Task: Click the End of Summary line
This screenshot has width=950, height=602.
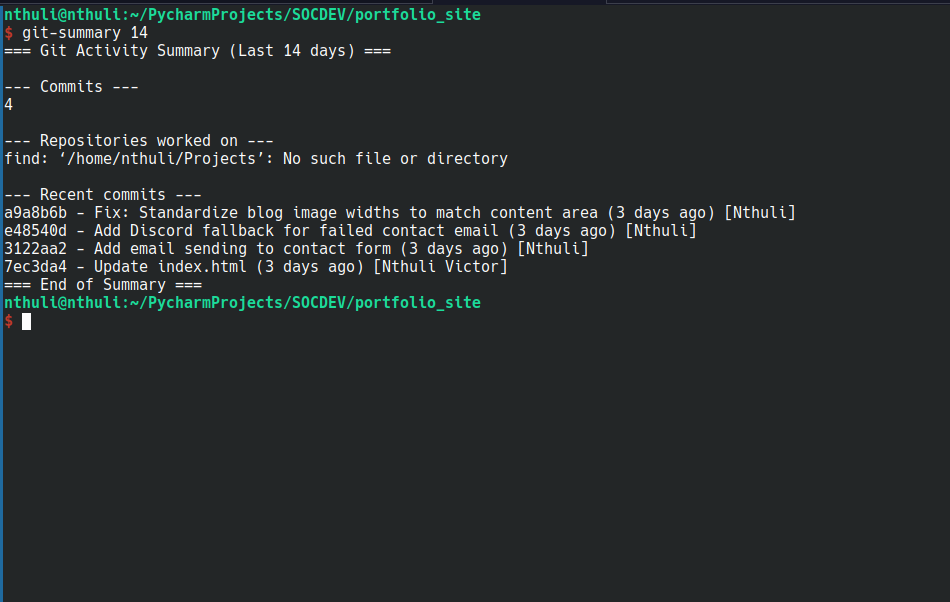Action: 103,285
